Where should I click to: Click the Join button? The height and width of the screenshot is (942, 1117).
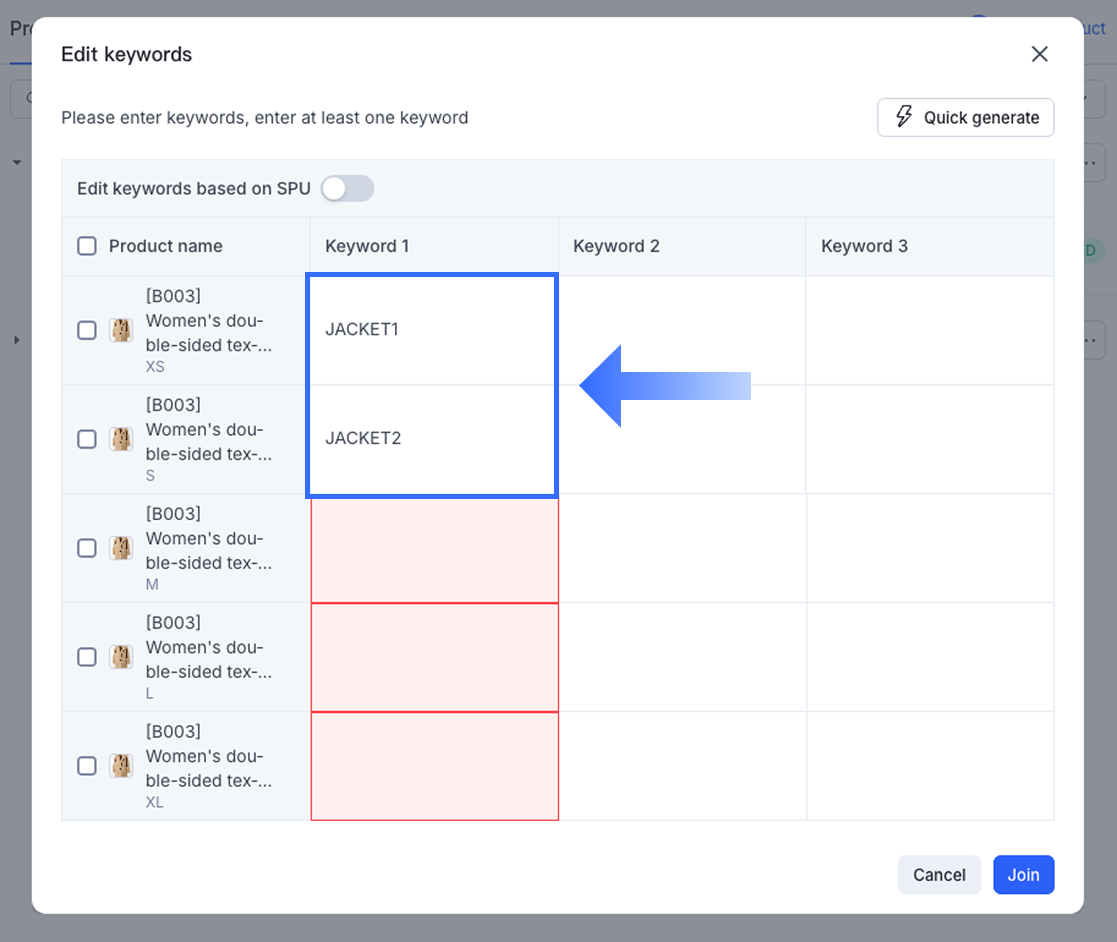(x=1023, y=875)
